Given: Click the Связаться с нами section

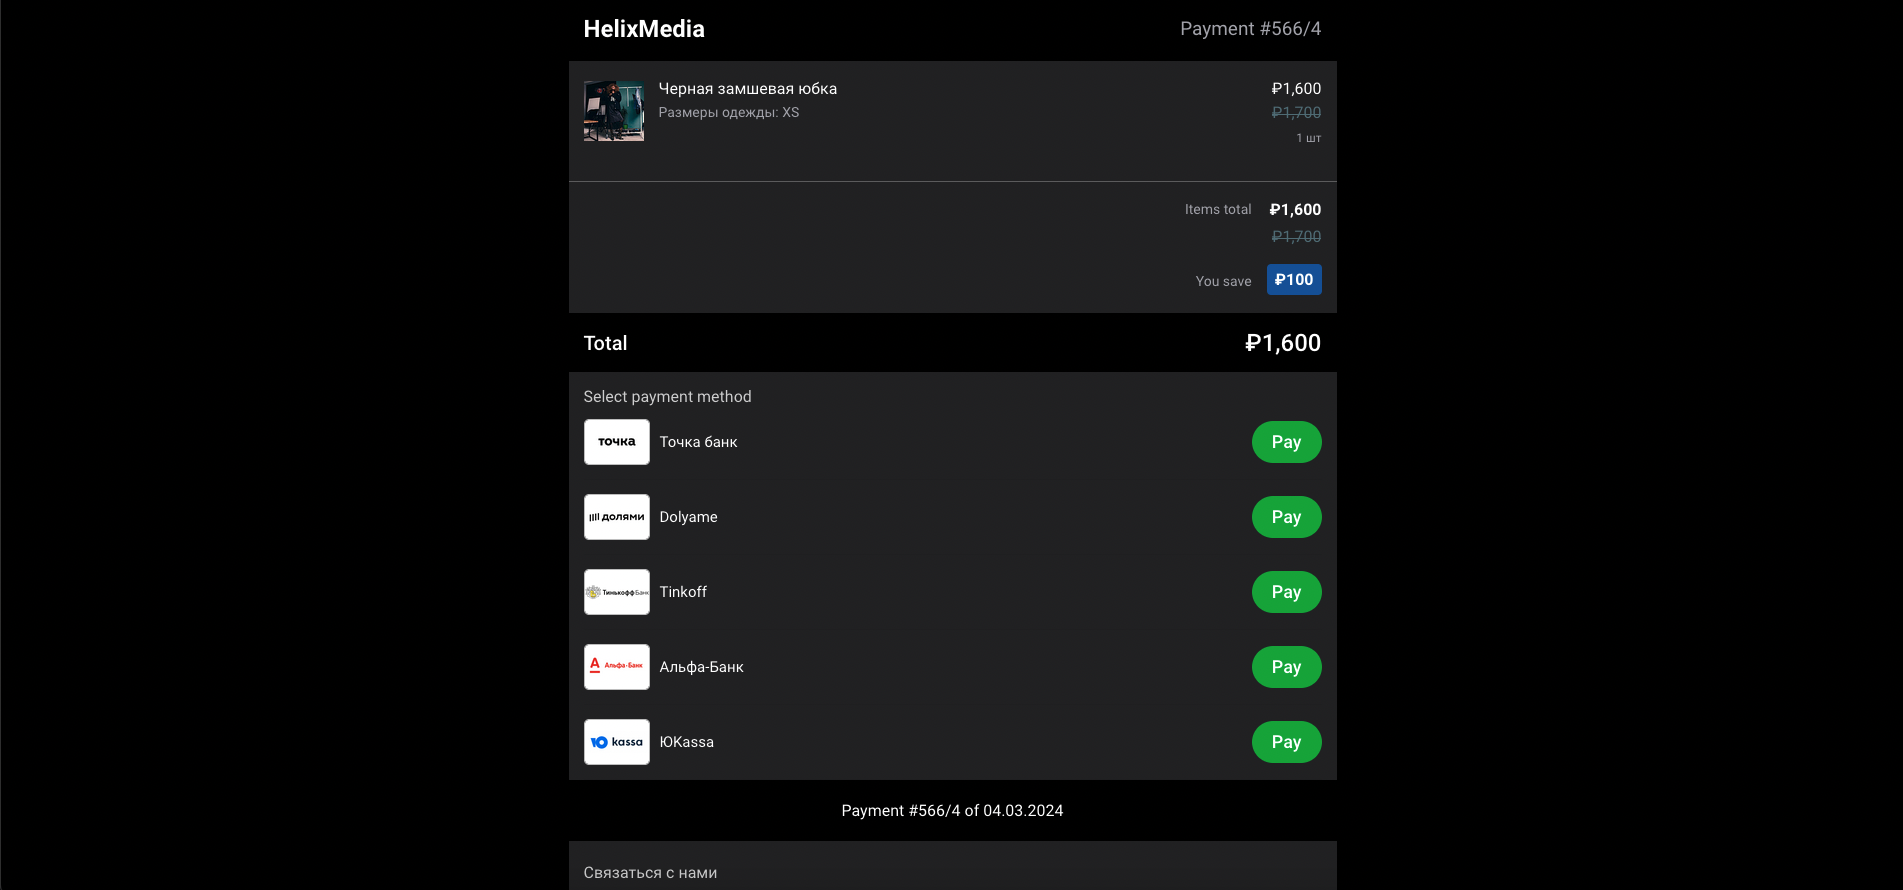Looking at the screenshot, I should [650, 873].
